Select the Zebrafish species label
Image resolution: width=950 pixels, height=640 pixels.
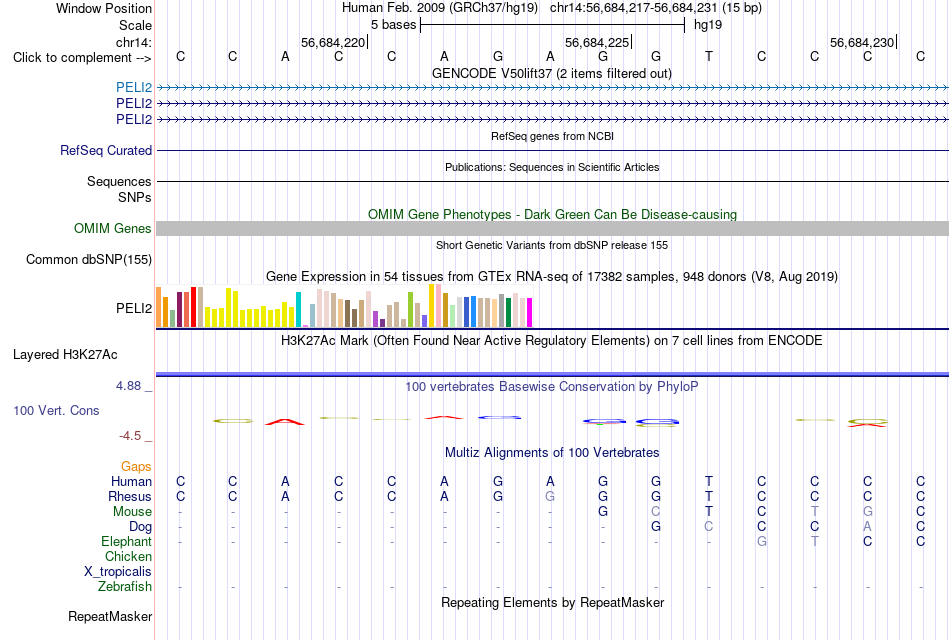(x=125, y=587)
